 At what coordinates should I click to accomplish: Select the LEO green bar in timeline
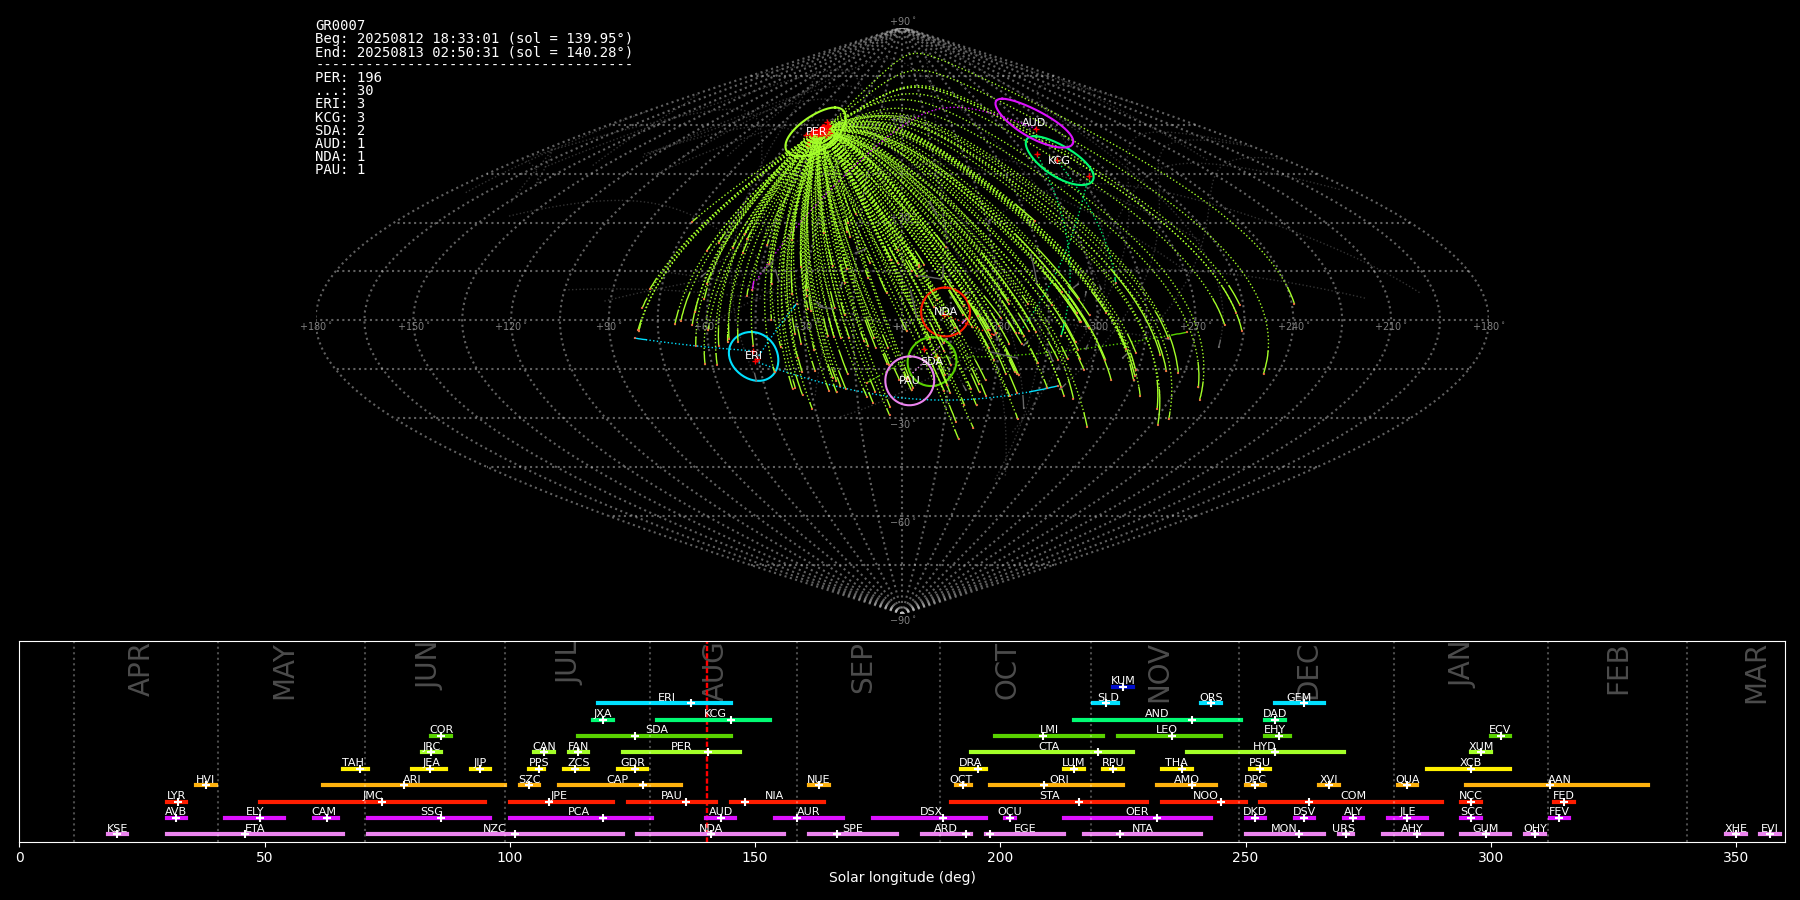click(x=1169, y=736)
